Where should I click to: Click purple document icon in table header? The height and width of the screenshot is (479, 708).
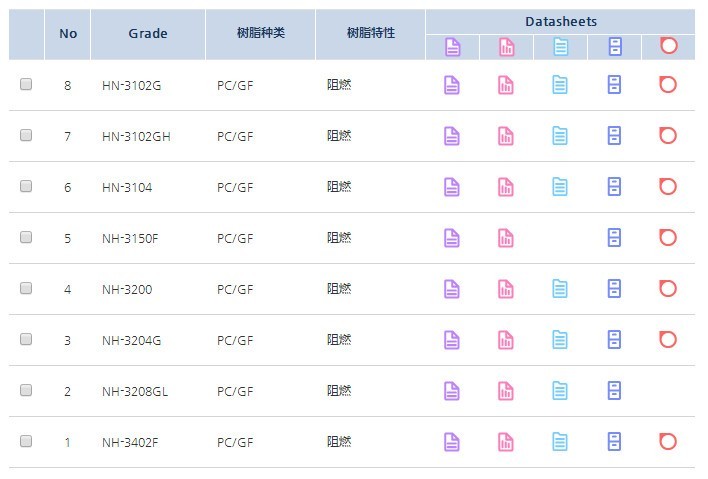(452, 47)
